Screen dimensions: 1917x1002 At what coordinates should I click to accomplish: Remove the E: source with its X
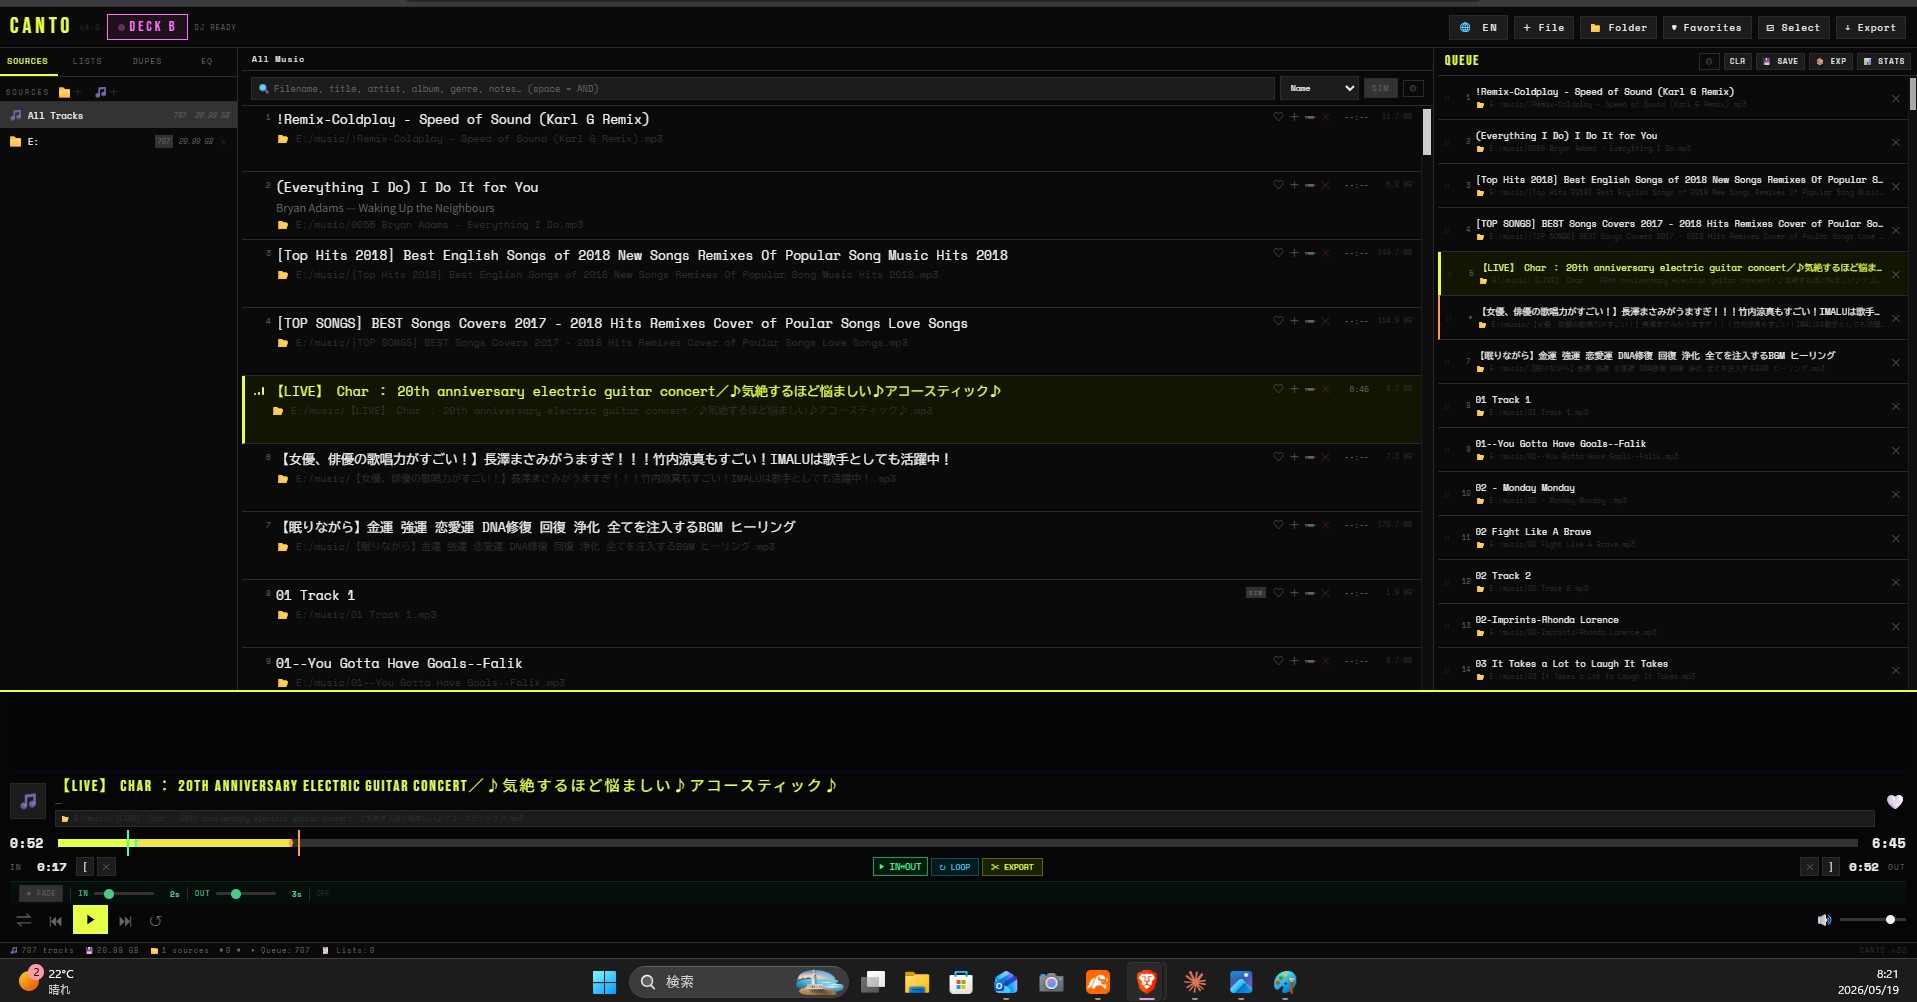pos(224,142)
